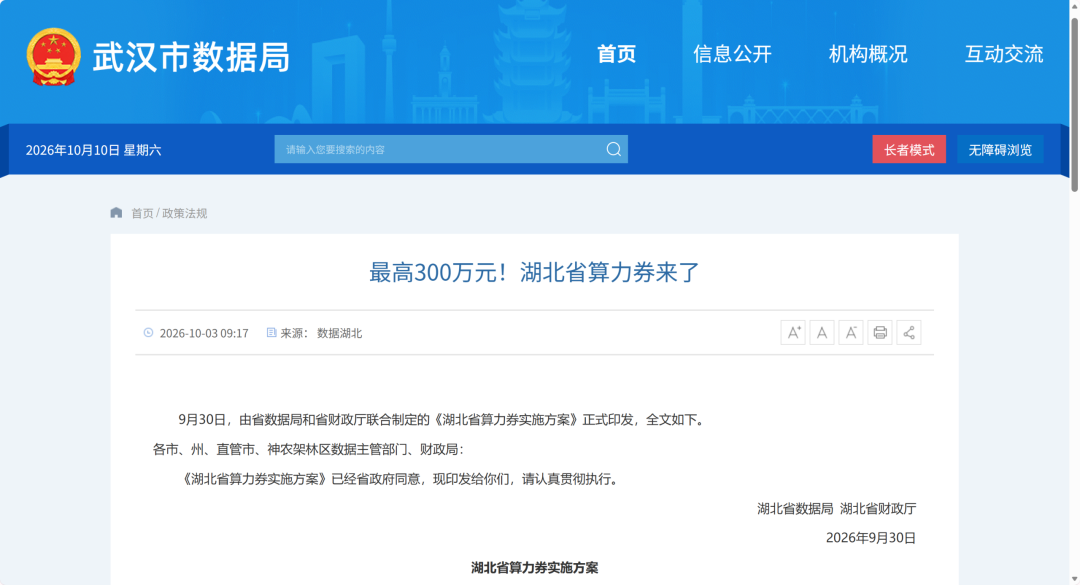Viewport: 1080px width, 585px height.
Task: Click article title 最高300万元！湖北省算力券来了
Action: pyautogui.click(x=534, y=272)
